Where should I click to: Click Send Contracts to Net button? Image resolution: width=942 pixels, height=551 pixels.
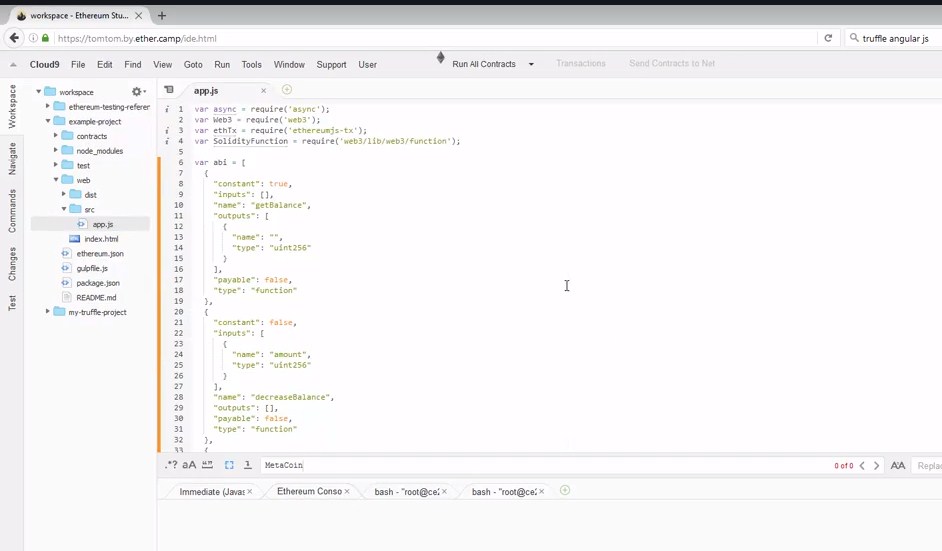click(672, 63)
